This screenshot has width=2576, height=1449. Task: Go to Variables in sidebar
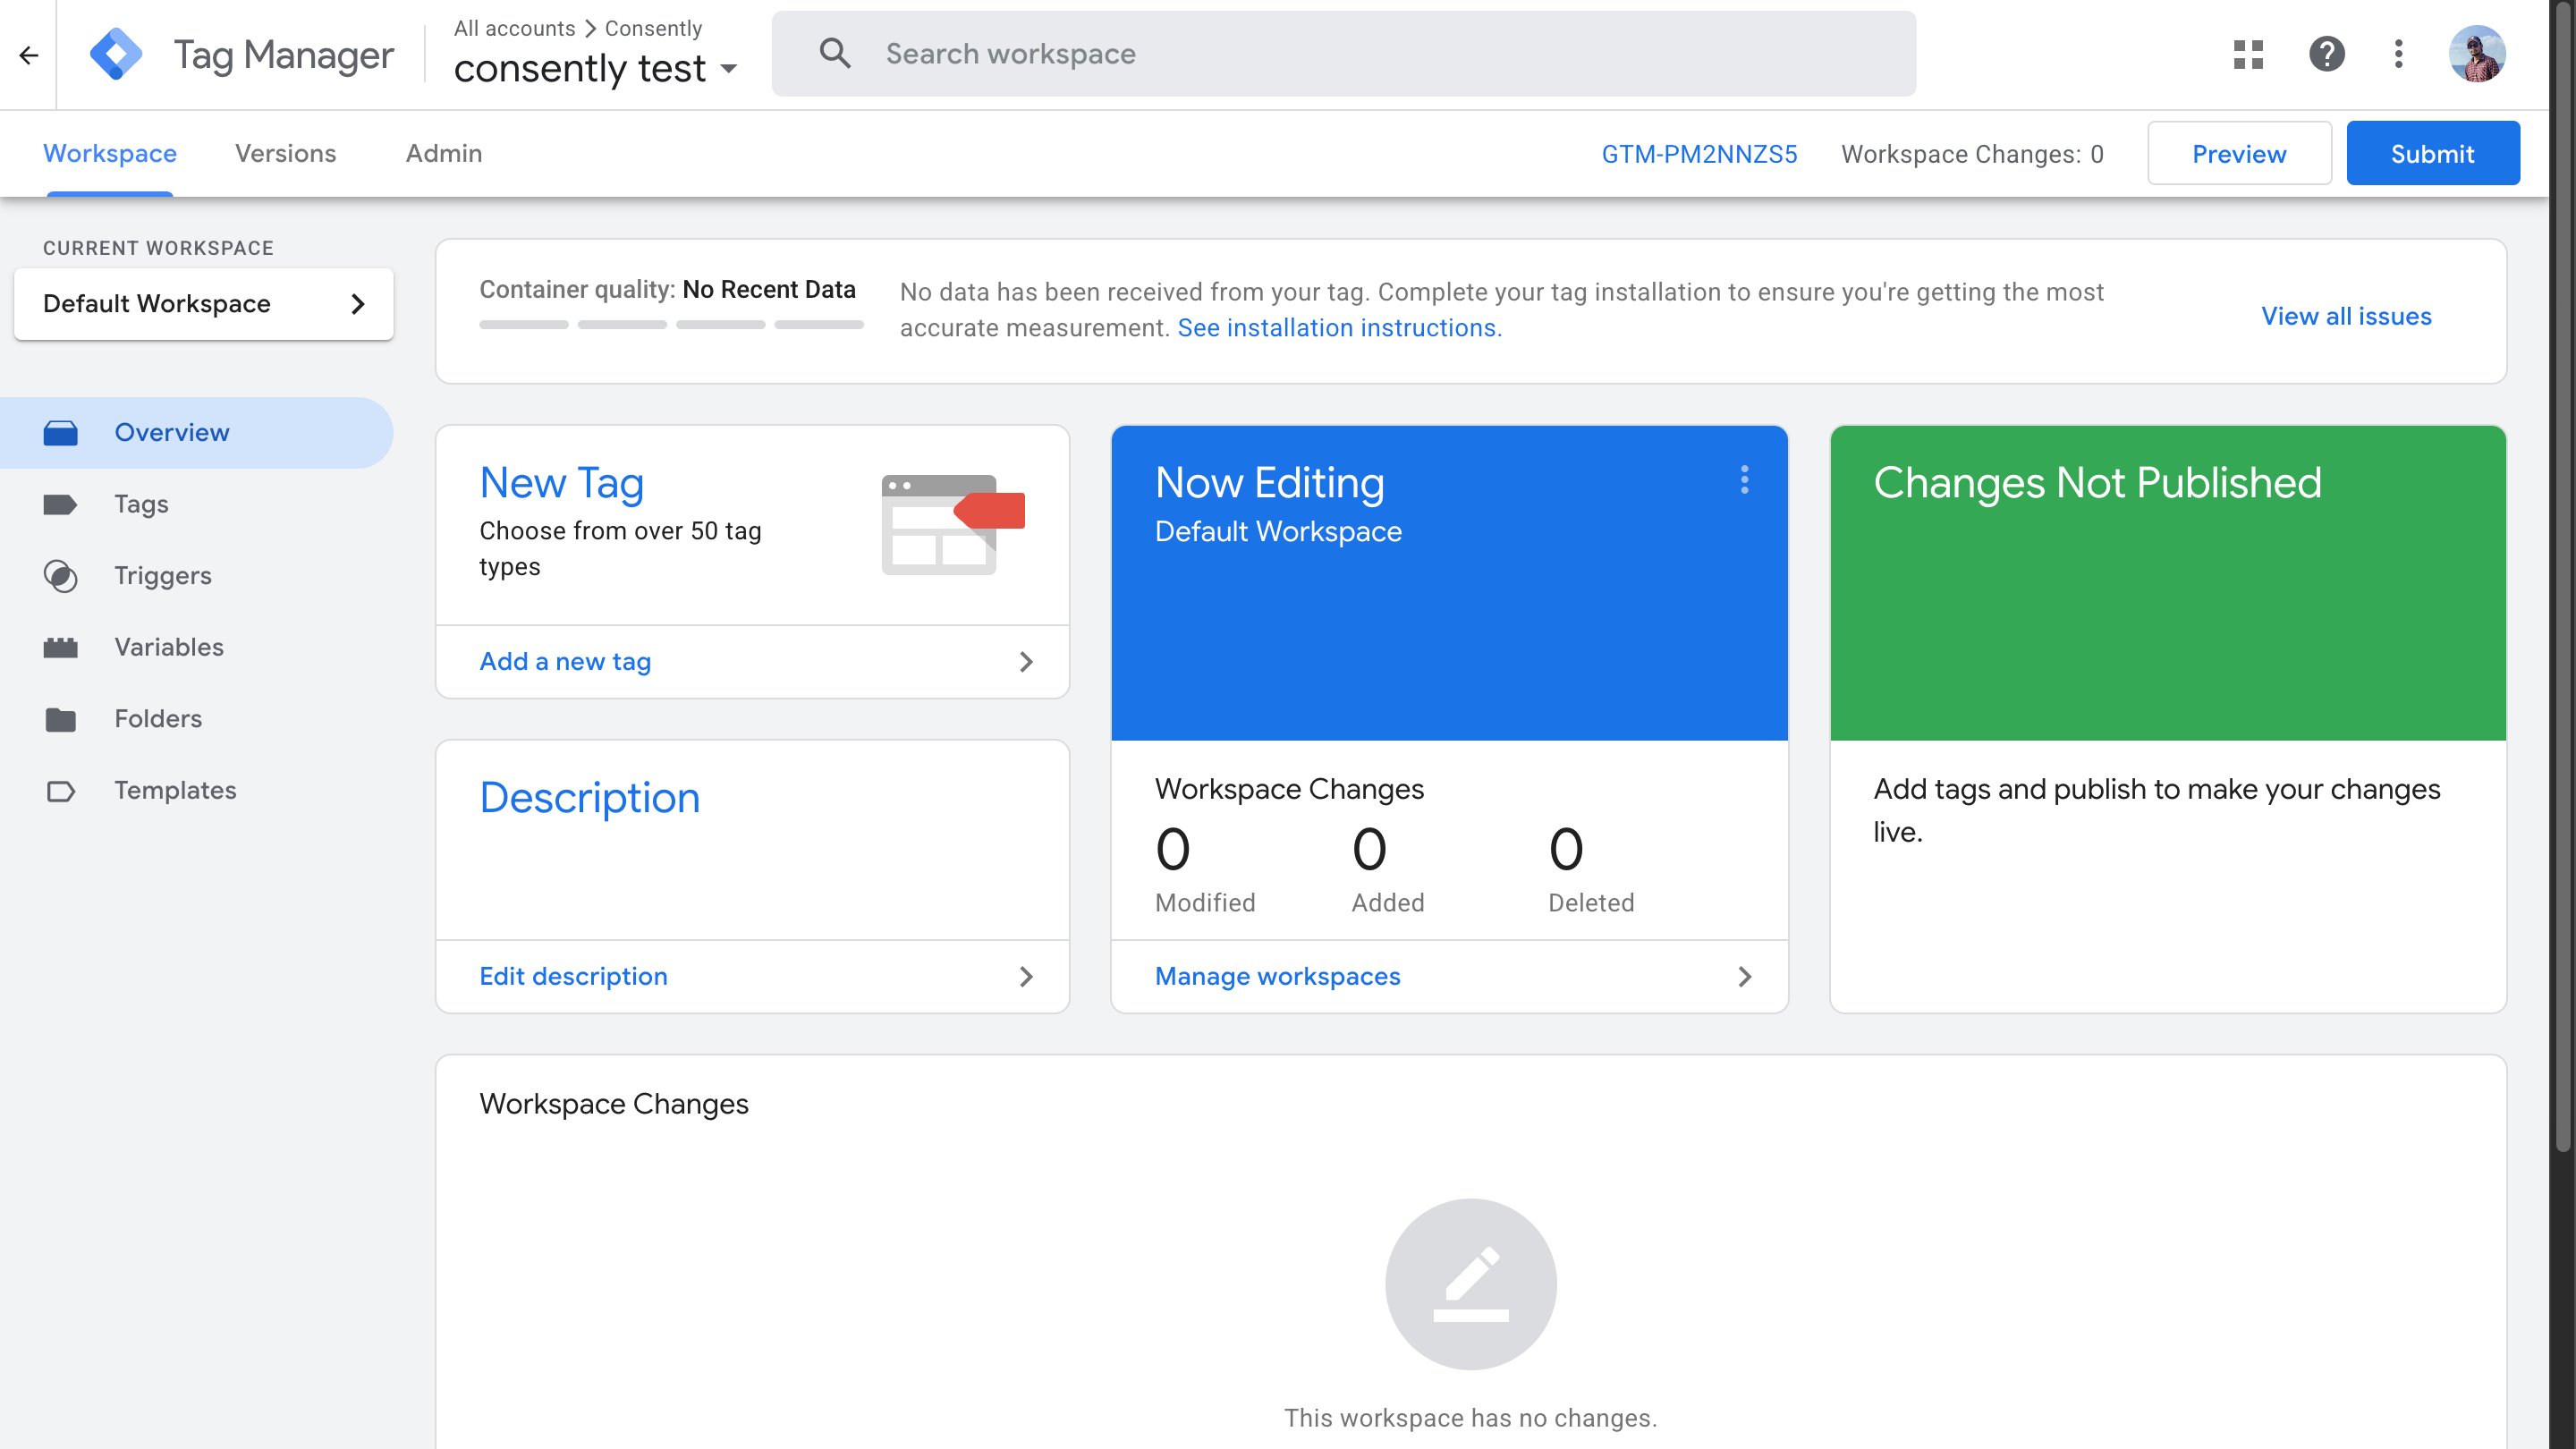pos(168,647)
